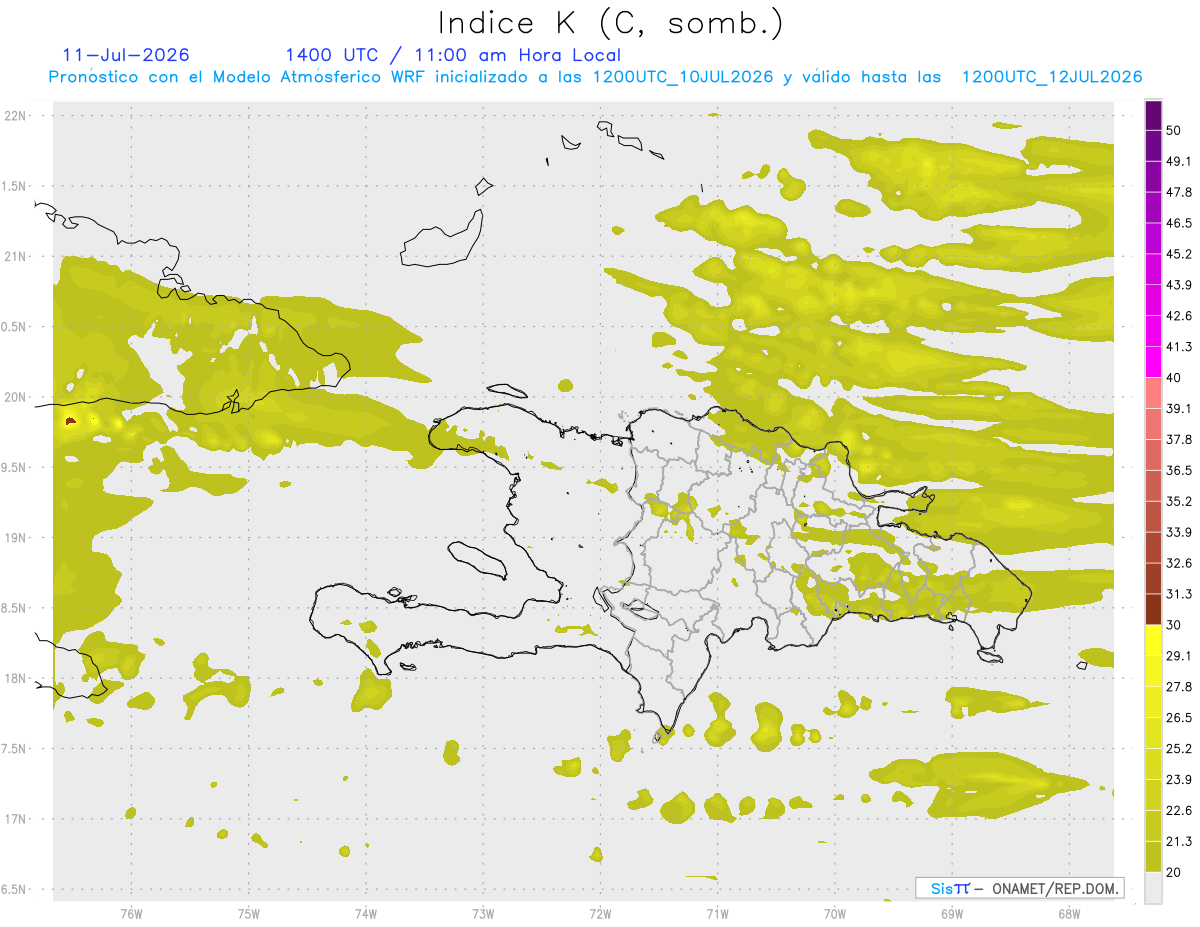Image resolution: width=1200 pixels, height=927 pixels.
Task: Click the "72W" longitude label
Action: [600, 914]
